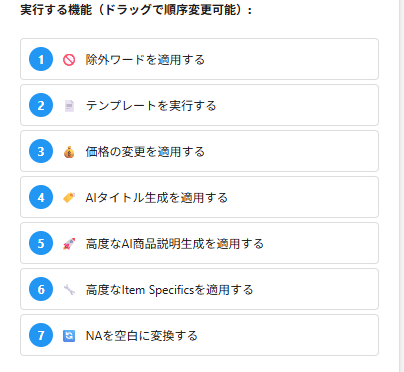Click the document icon beside テンプレートを実行する
This screenshot has width=404, height=372.
(x=69, y=106)
